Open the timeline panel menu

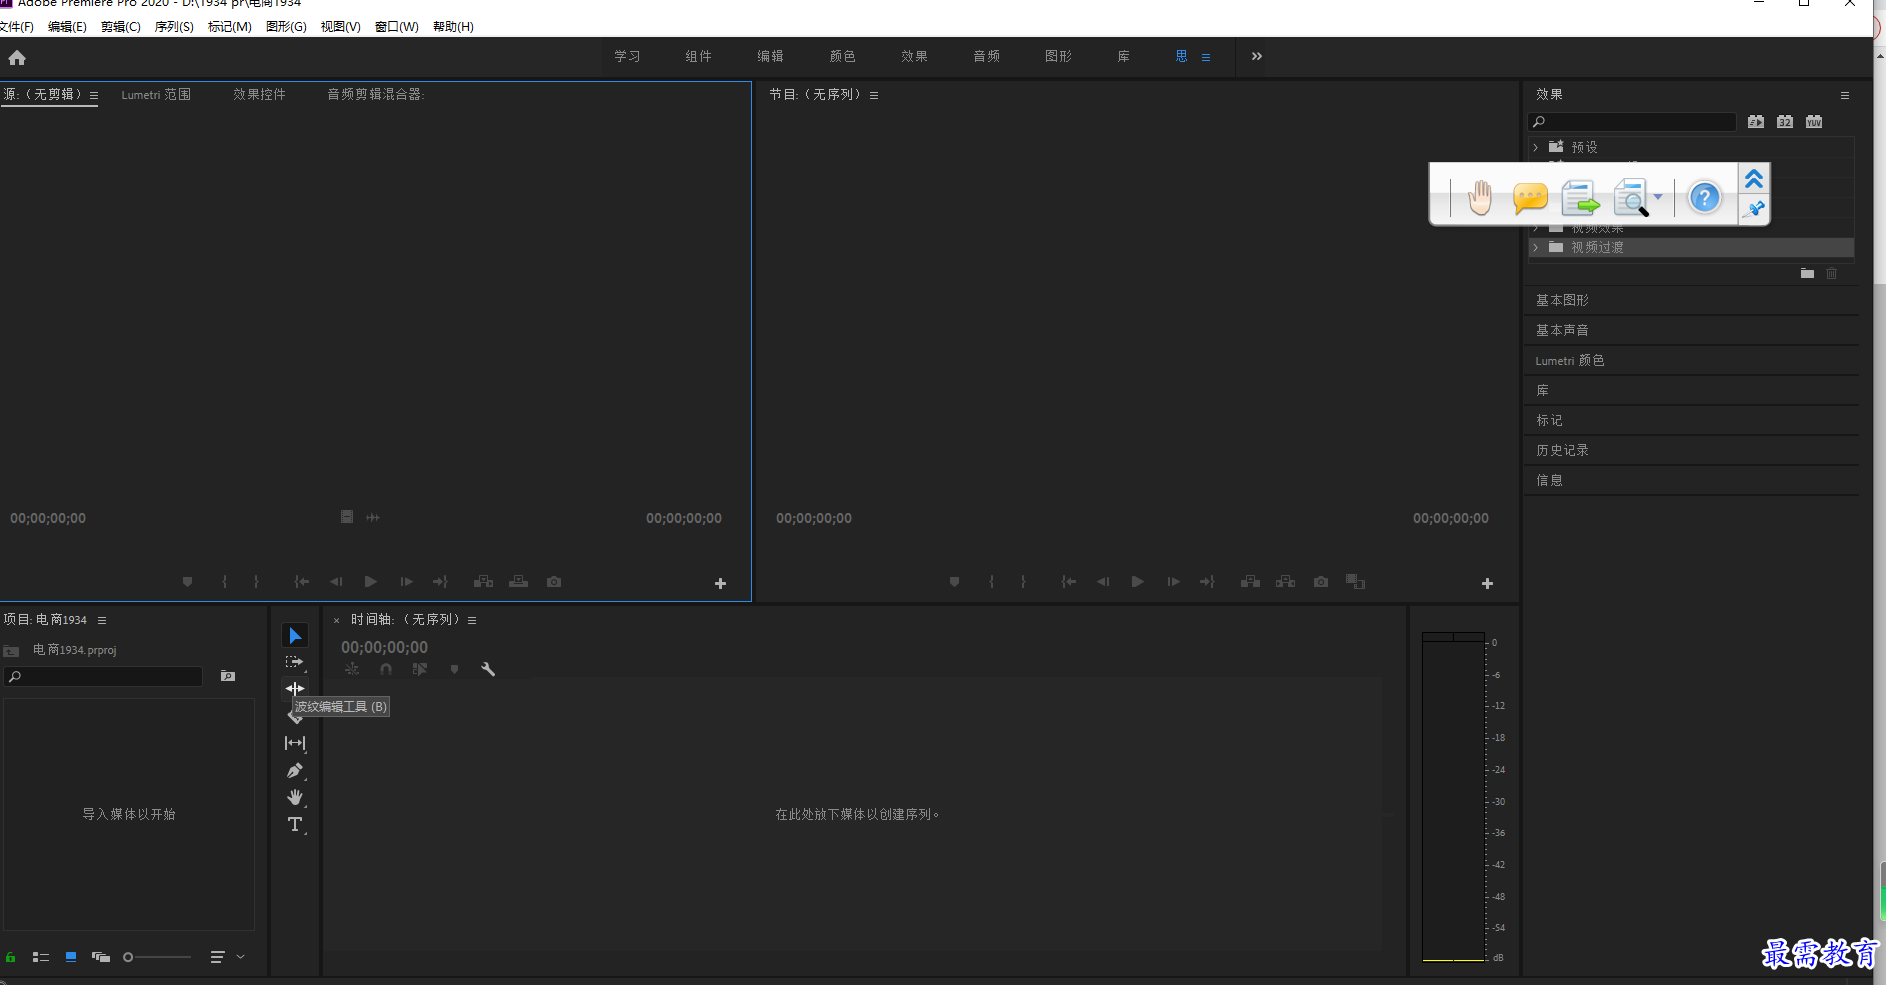pyautogui.click(x=472, y=621)
